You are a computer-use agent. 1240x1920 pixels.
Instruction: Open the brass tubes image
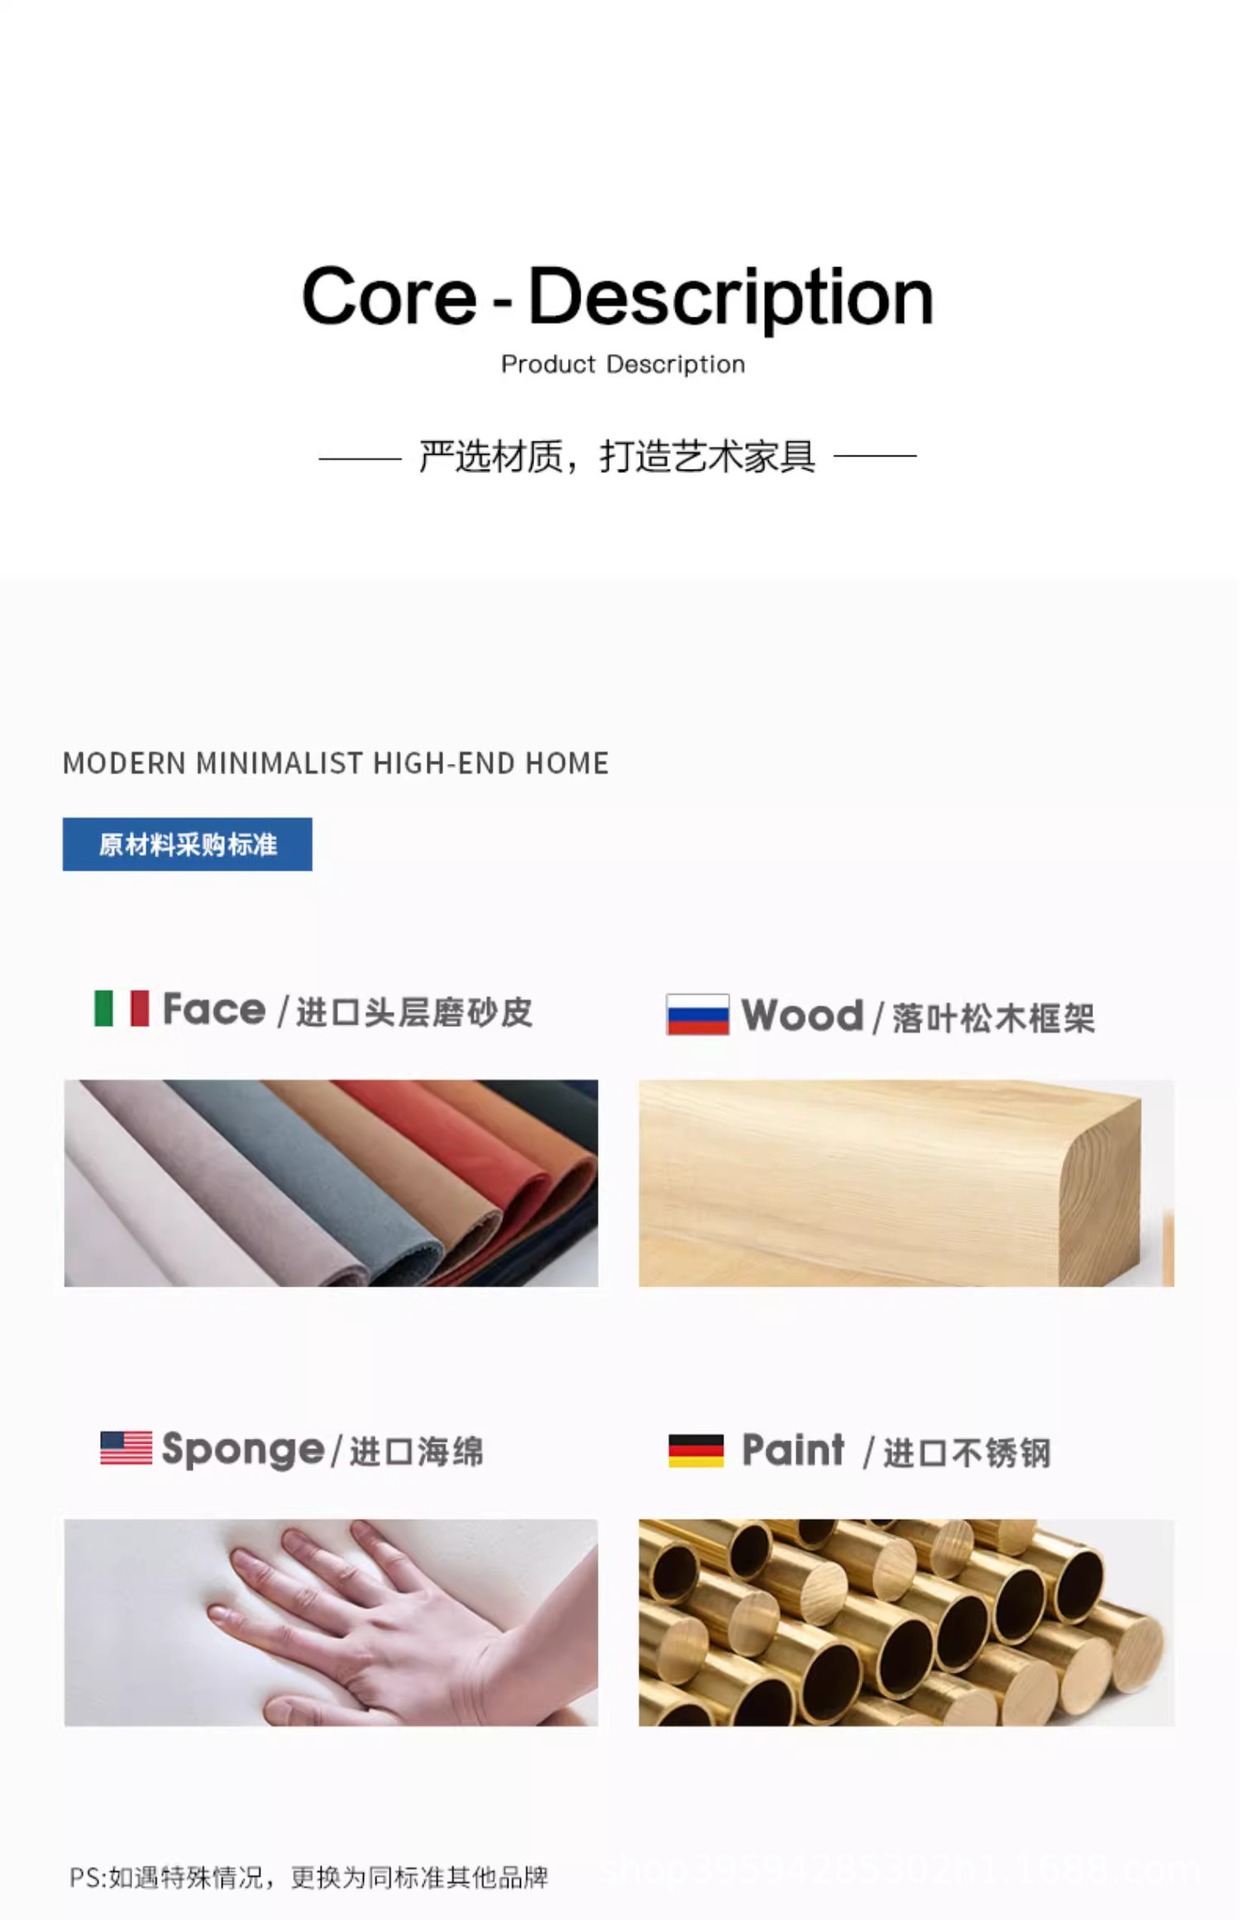click(906, 1622)
